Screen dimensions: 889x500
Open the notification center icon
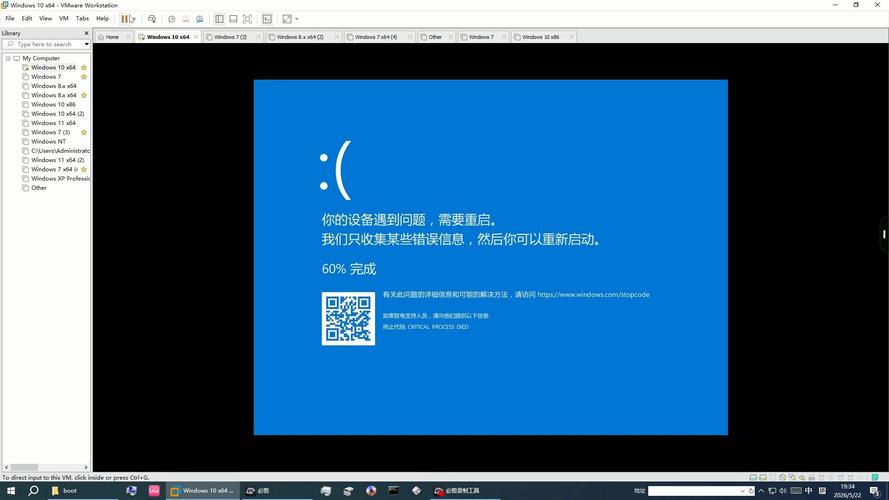tap(875, 491)
